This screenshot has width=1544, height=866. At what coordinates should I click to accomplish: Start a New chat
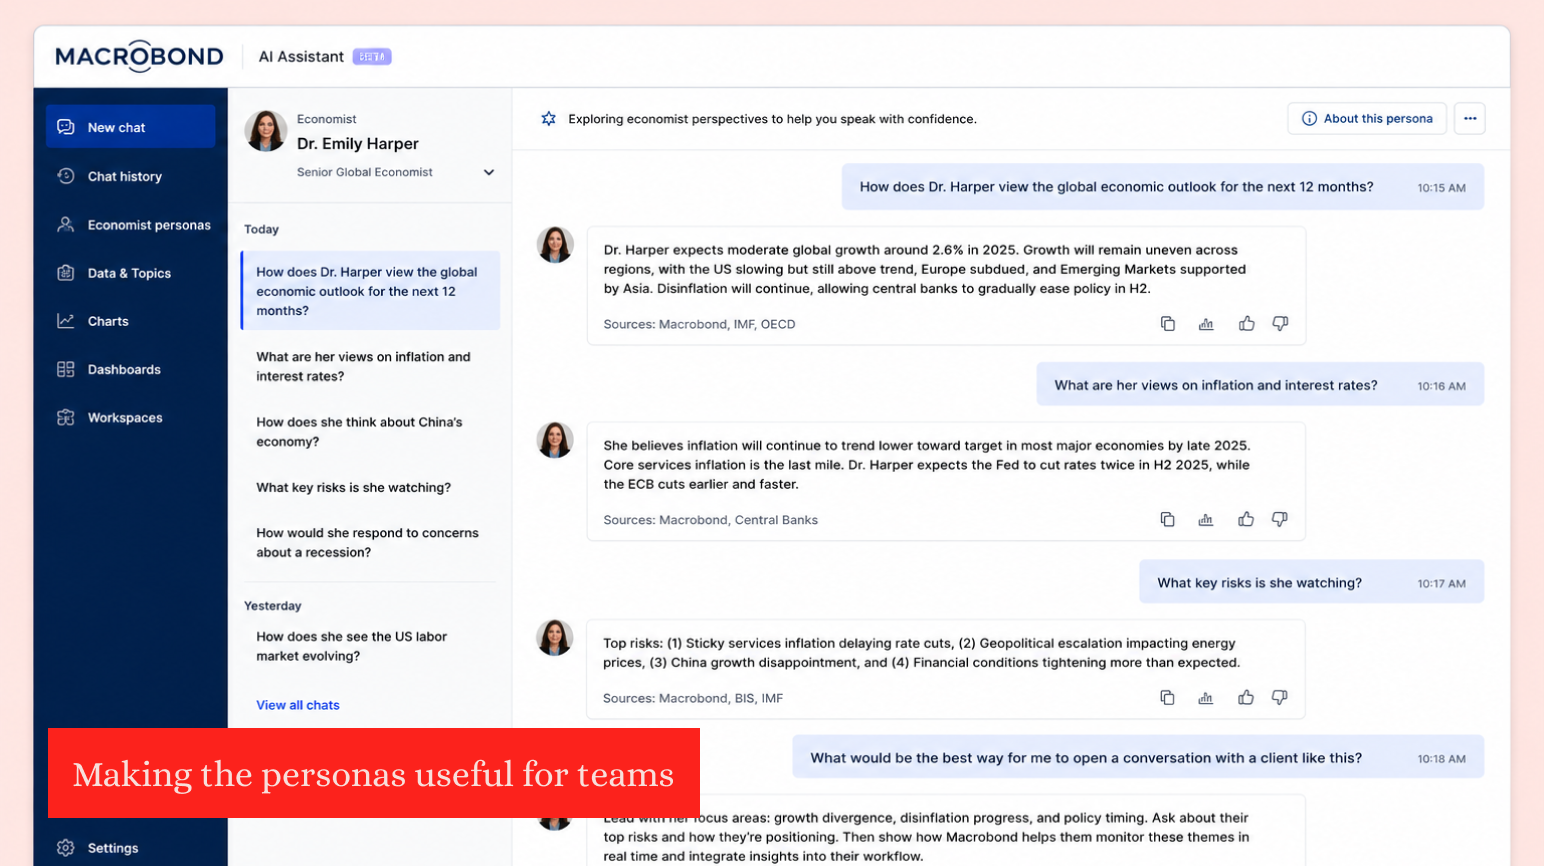[130, 127]
